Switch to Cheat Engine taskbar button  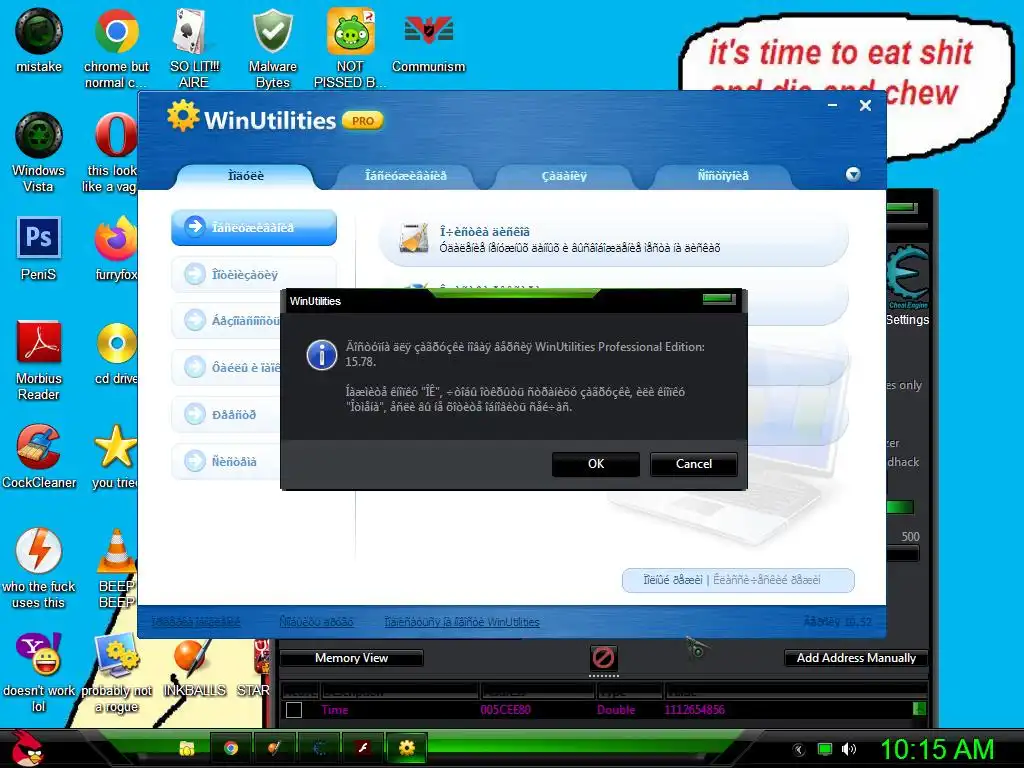[x=319, y=748]
